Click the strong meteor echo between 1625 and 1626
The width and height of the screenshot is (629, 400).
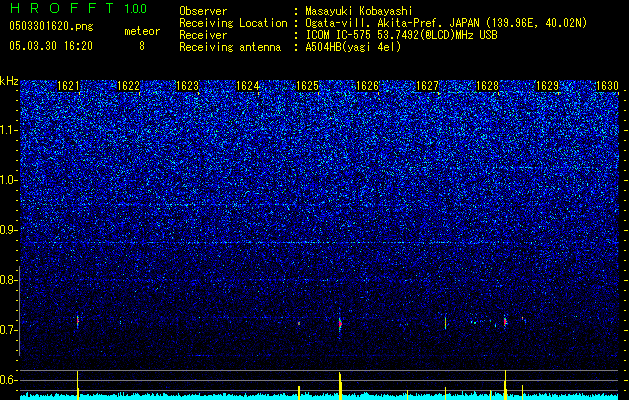[340, 323]
